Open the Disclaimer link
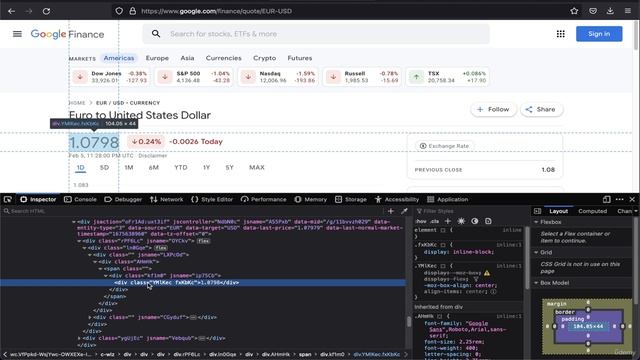 153,156
